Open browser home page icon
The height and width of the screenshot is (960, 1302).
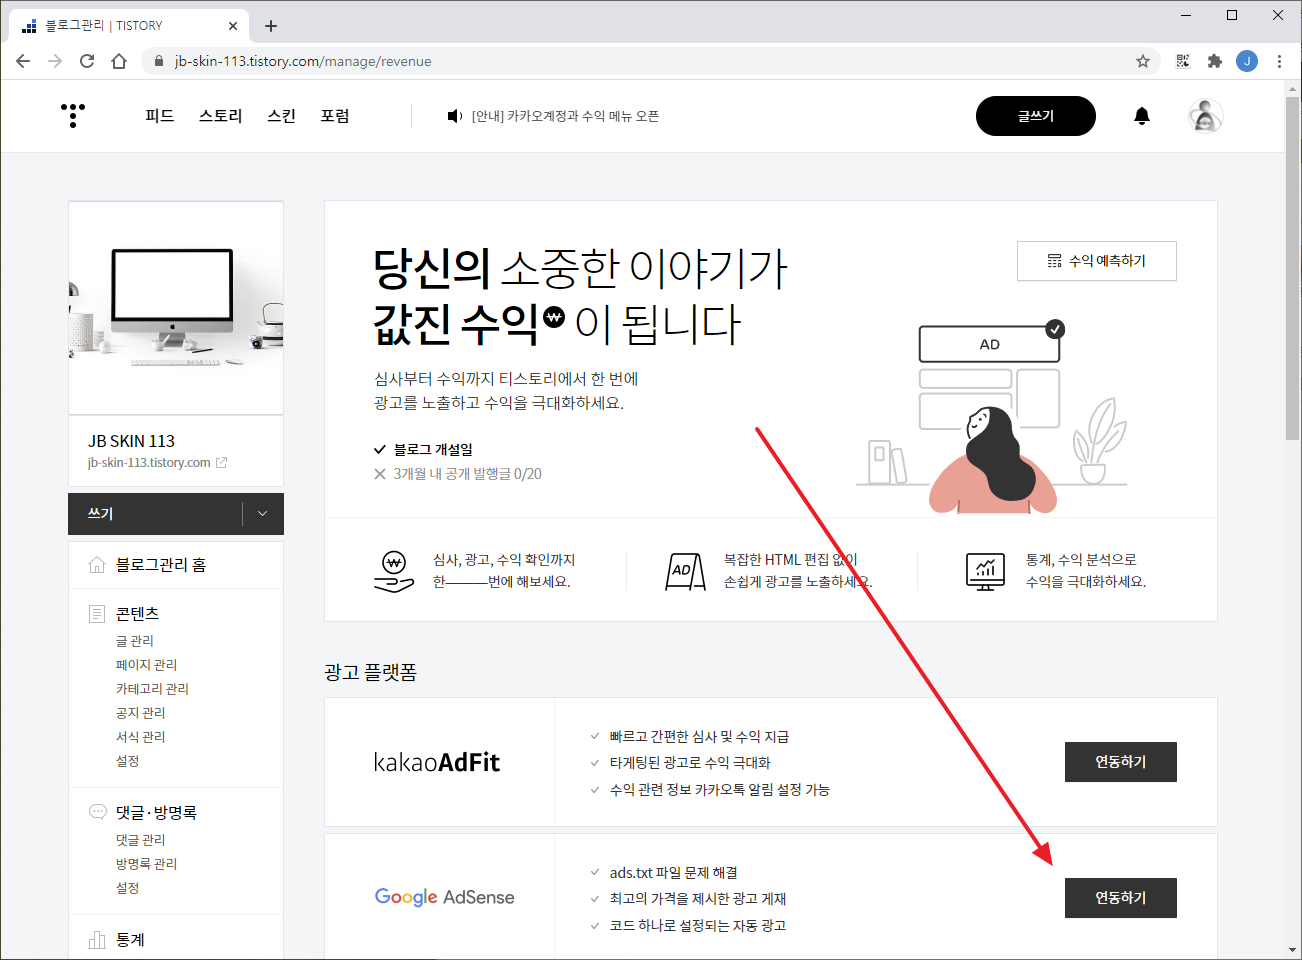pyautogui.click(x=119, y=61)
